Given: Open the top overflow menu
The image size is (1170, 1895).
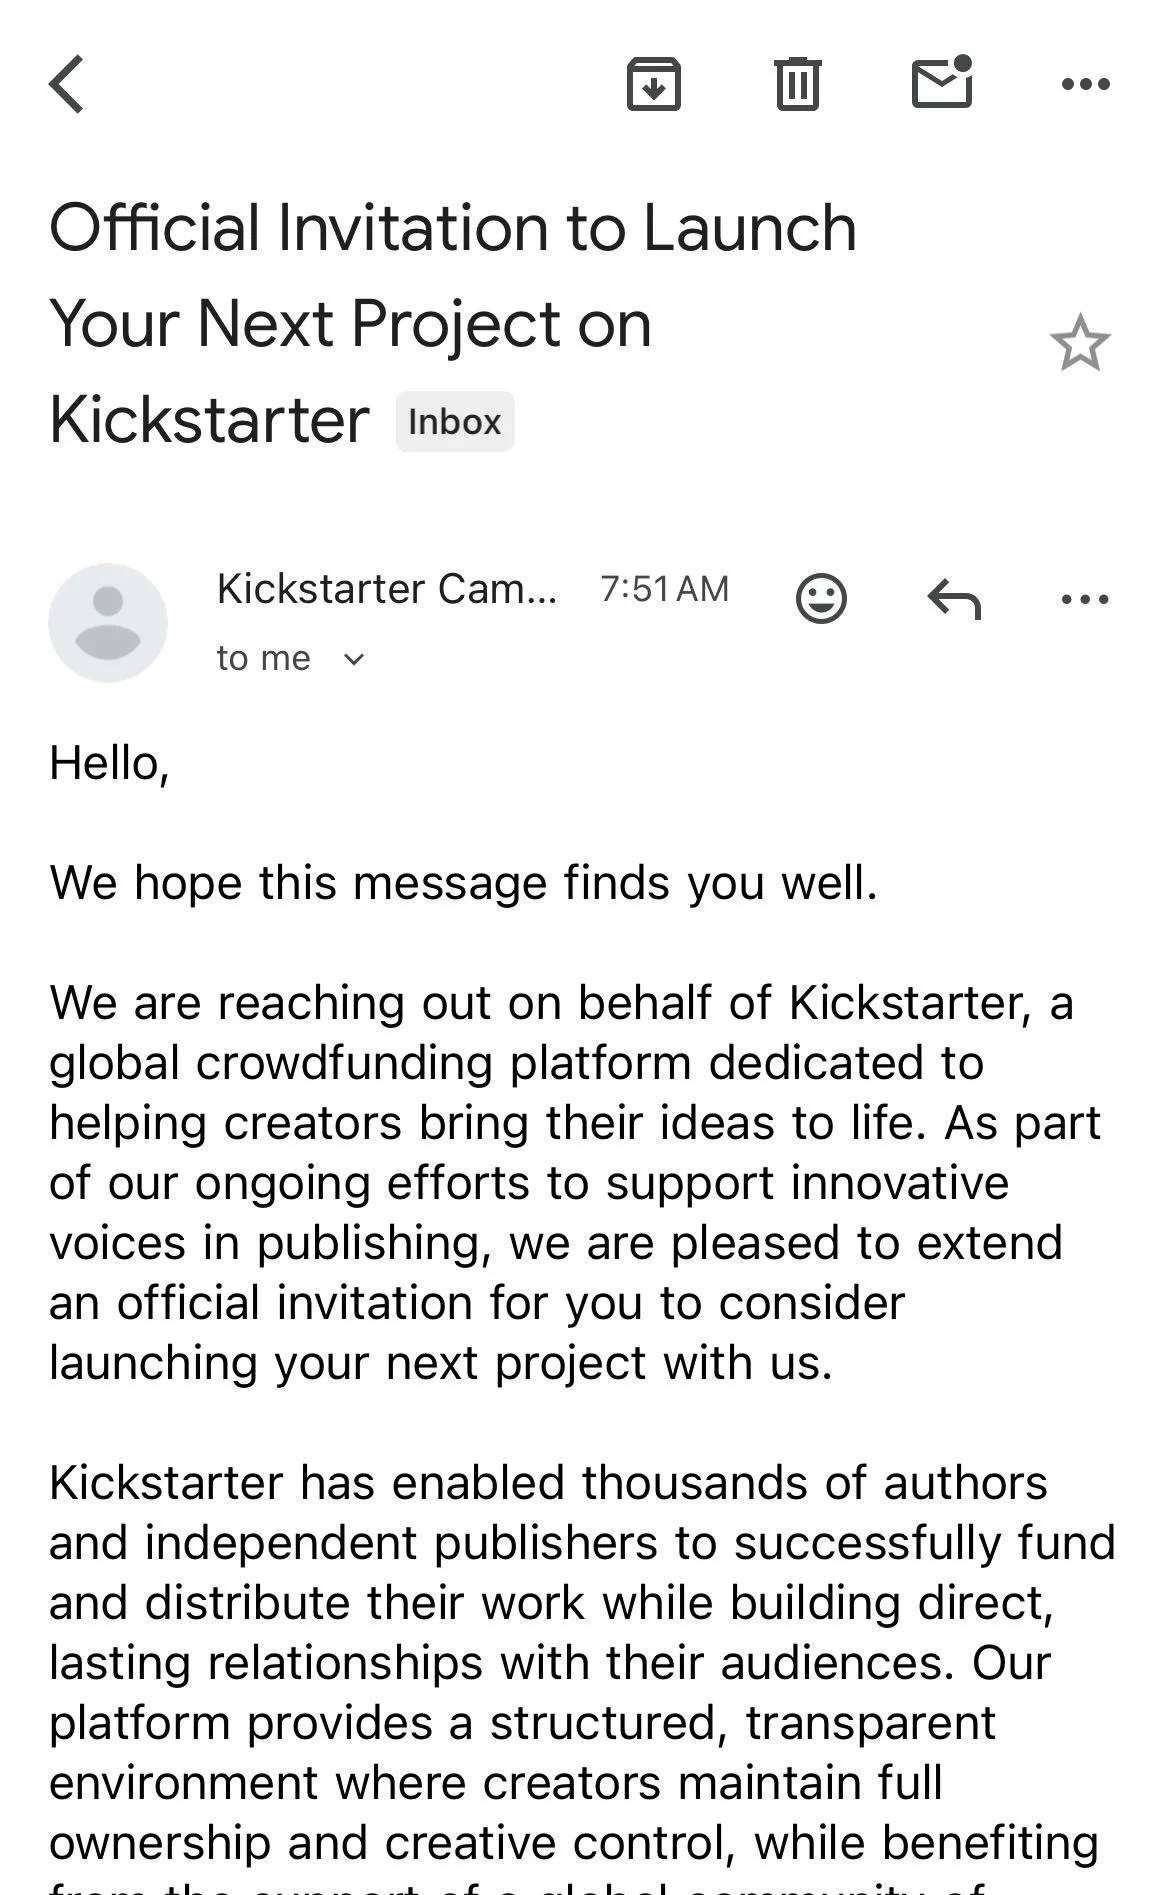Looking at the screenshot, I should click(x=1085, y=85).
